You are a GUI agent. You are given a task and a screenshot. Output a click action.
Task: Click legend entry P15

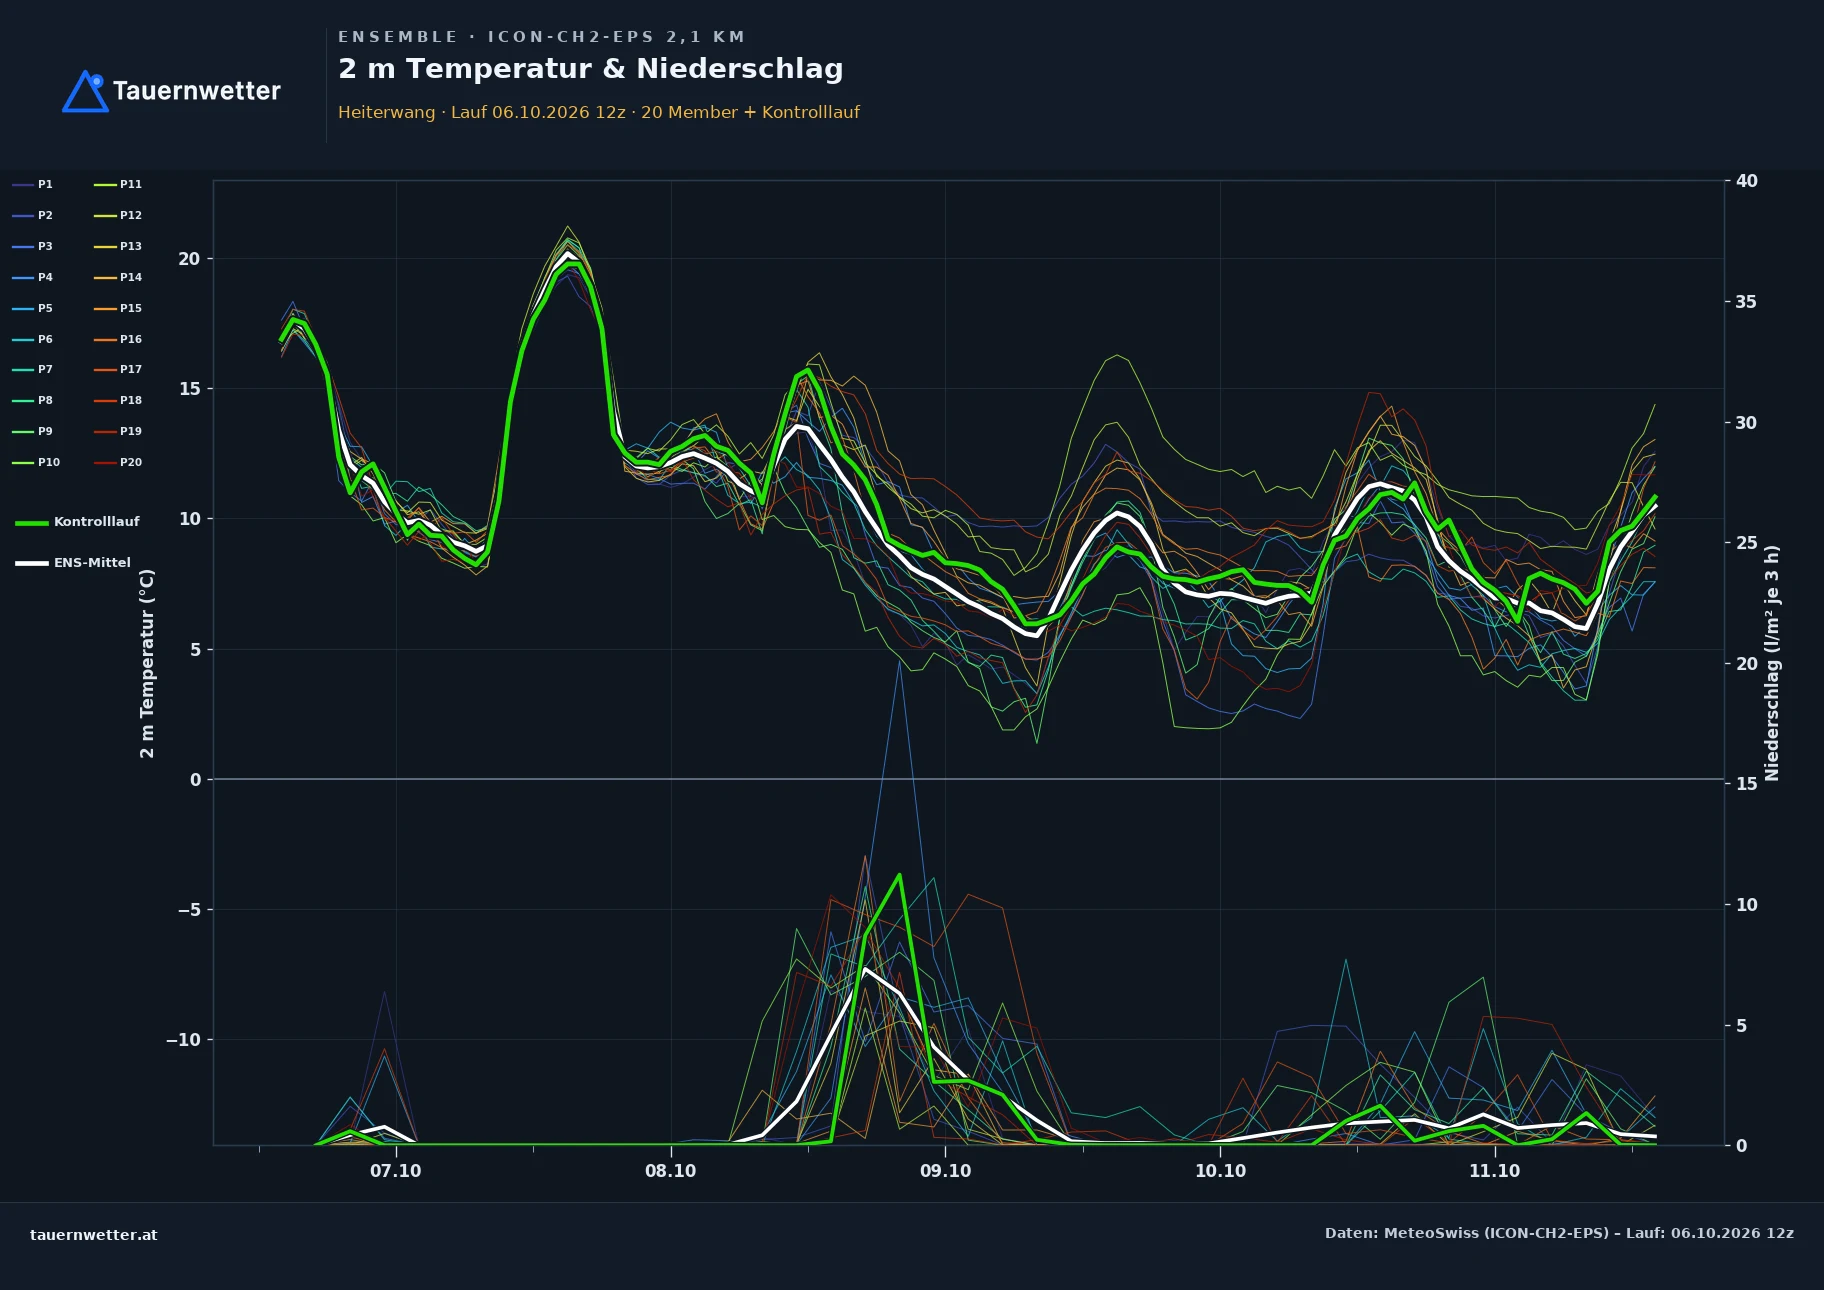118,308
